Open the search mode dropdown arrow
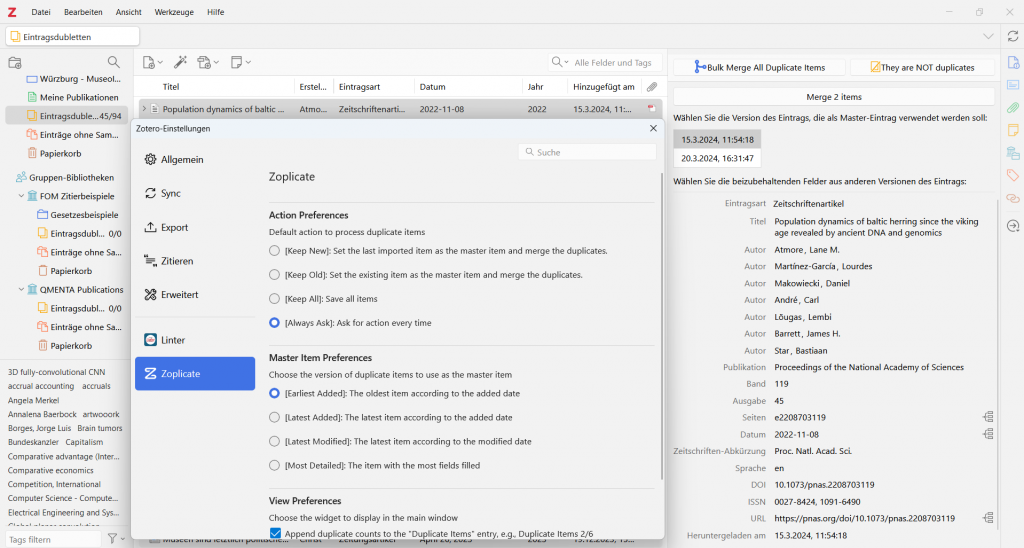The image size is (1024, 548). pos(566,62)
